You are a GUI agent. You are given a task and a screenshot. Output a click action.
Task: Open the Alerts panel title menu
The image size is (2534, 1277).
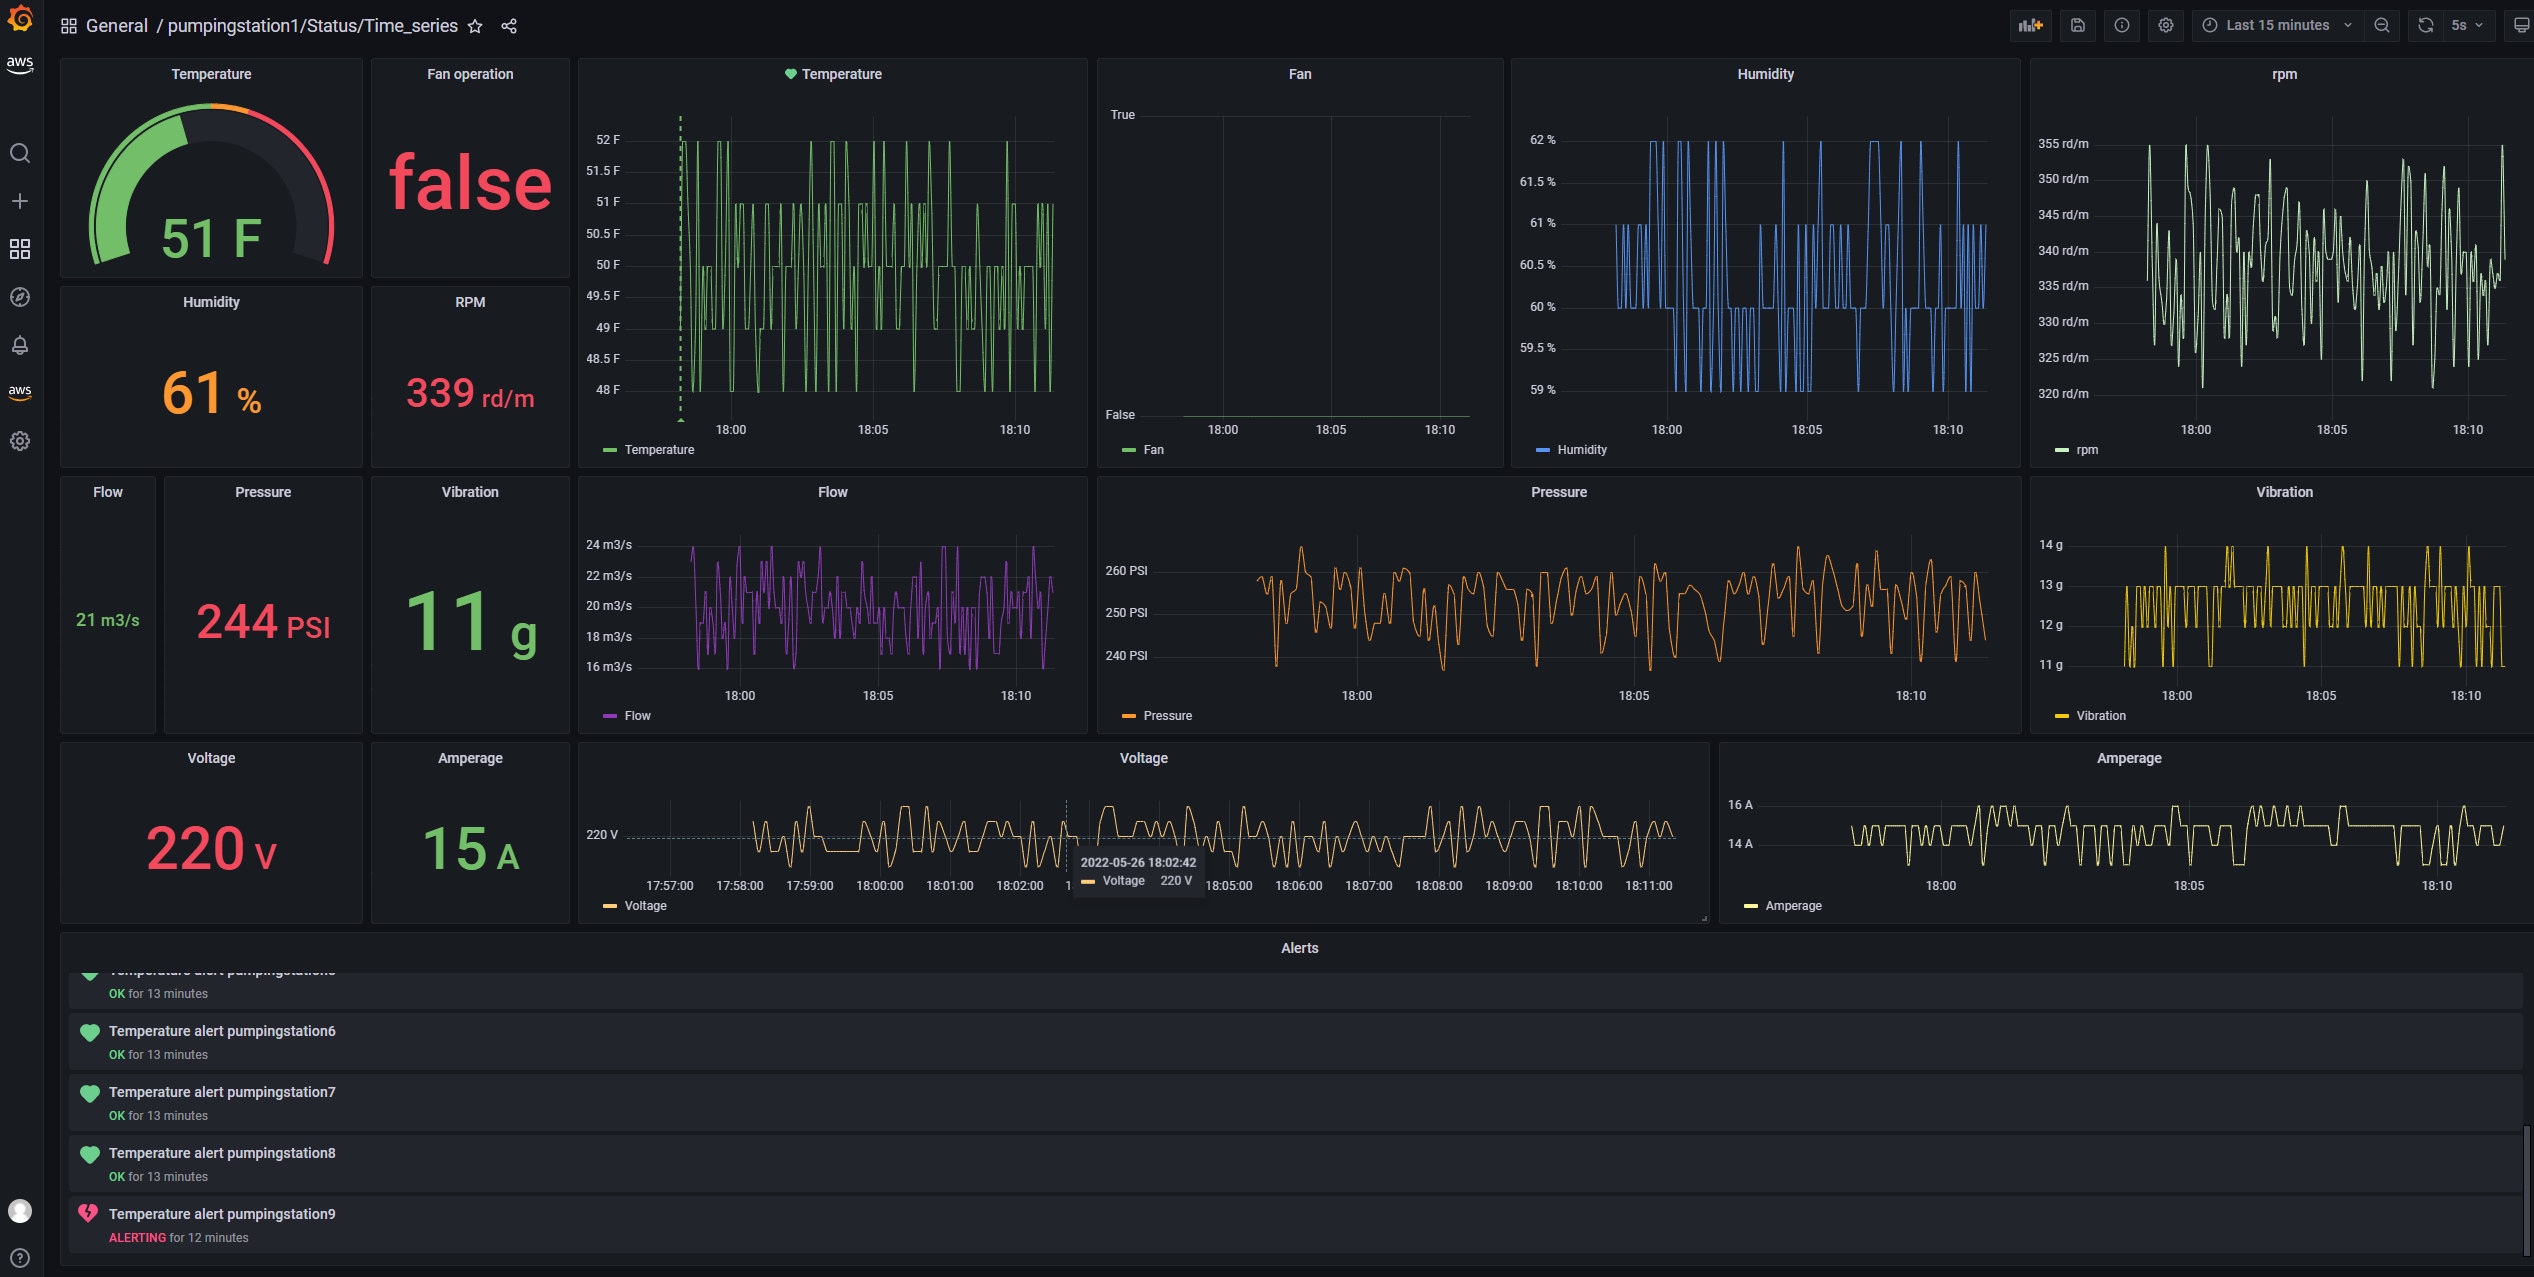tap(1299, 948)
